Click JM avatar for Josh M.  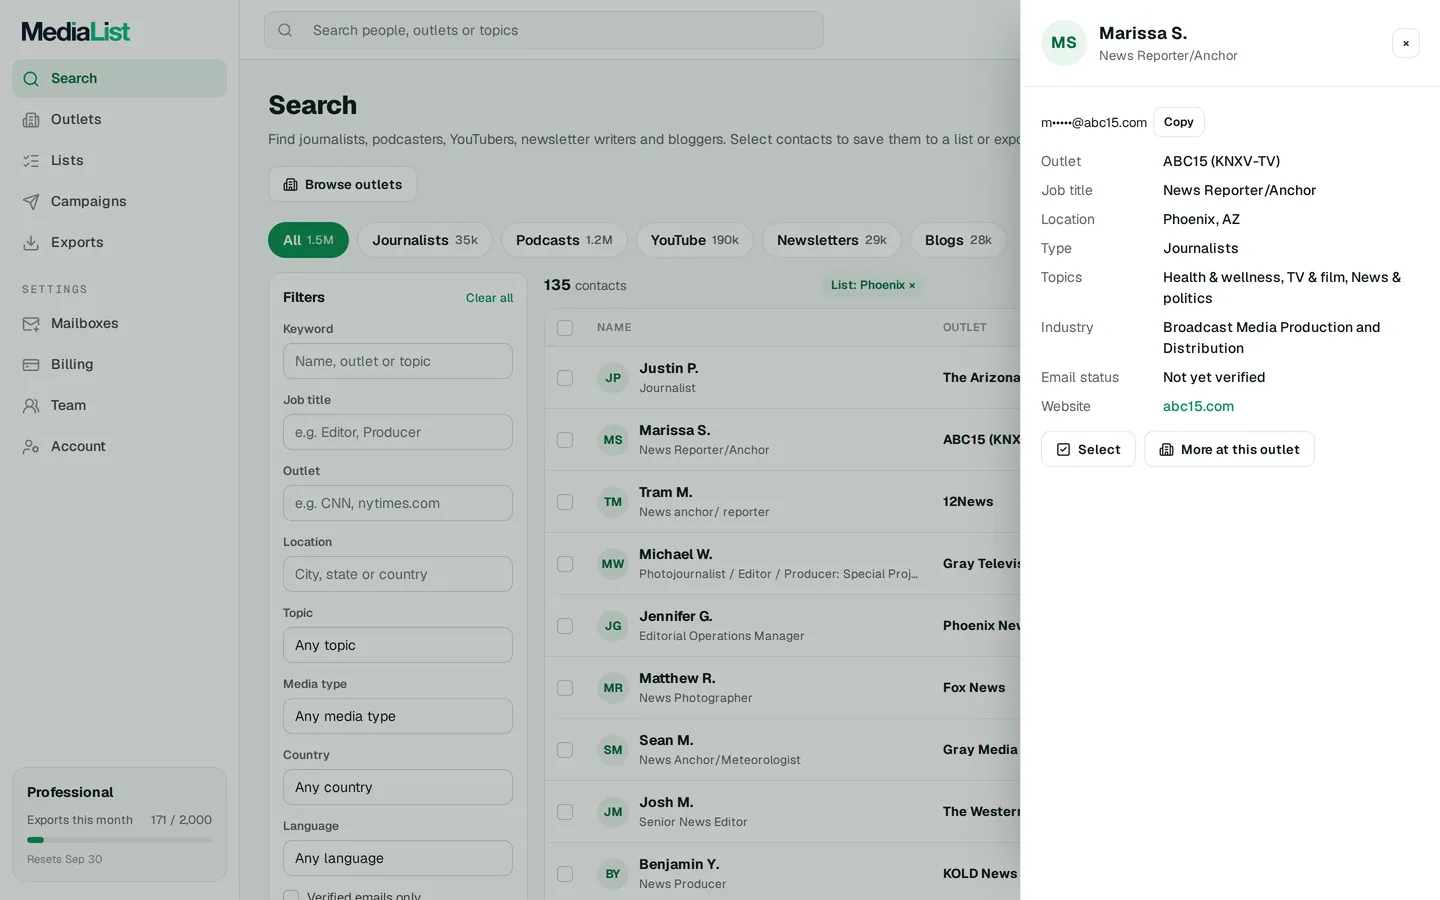click(x=613, y=812)
